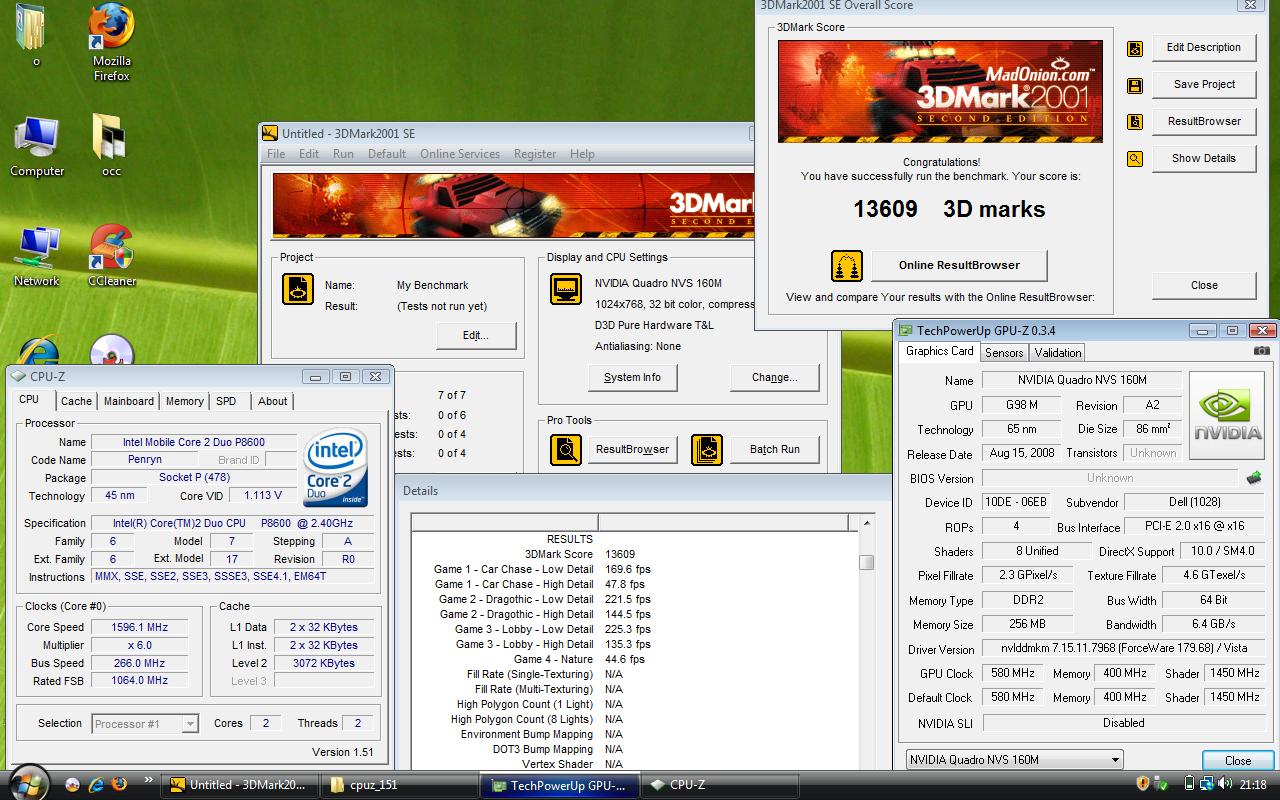Image resolution: width=1280 pixels, height=800 pixels.
Task: Switch to the Sensors tab in GPU-Z
Action: click(1004, 353)
